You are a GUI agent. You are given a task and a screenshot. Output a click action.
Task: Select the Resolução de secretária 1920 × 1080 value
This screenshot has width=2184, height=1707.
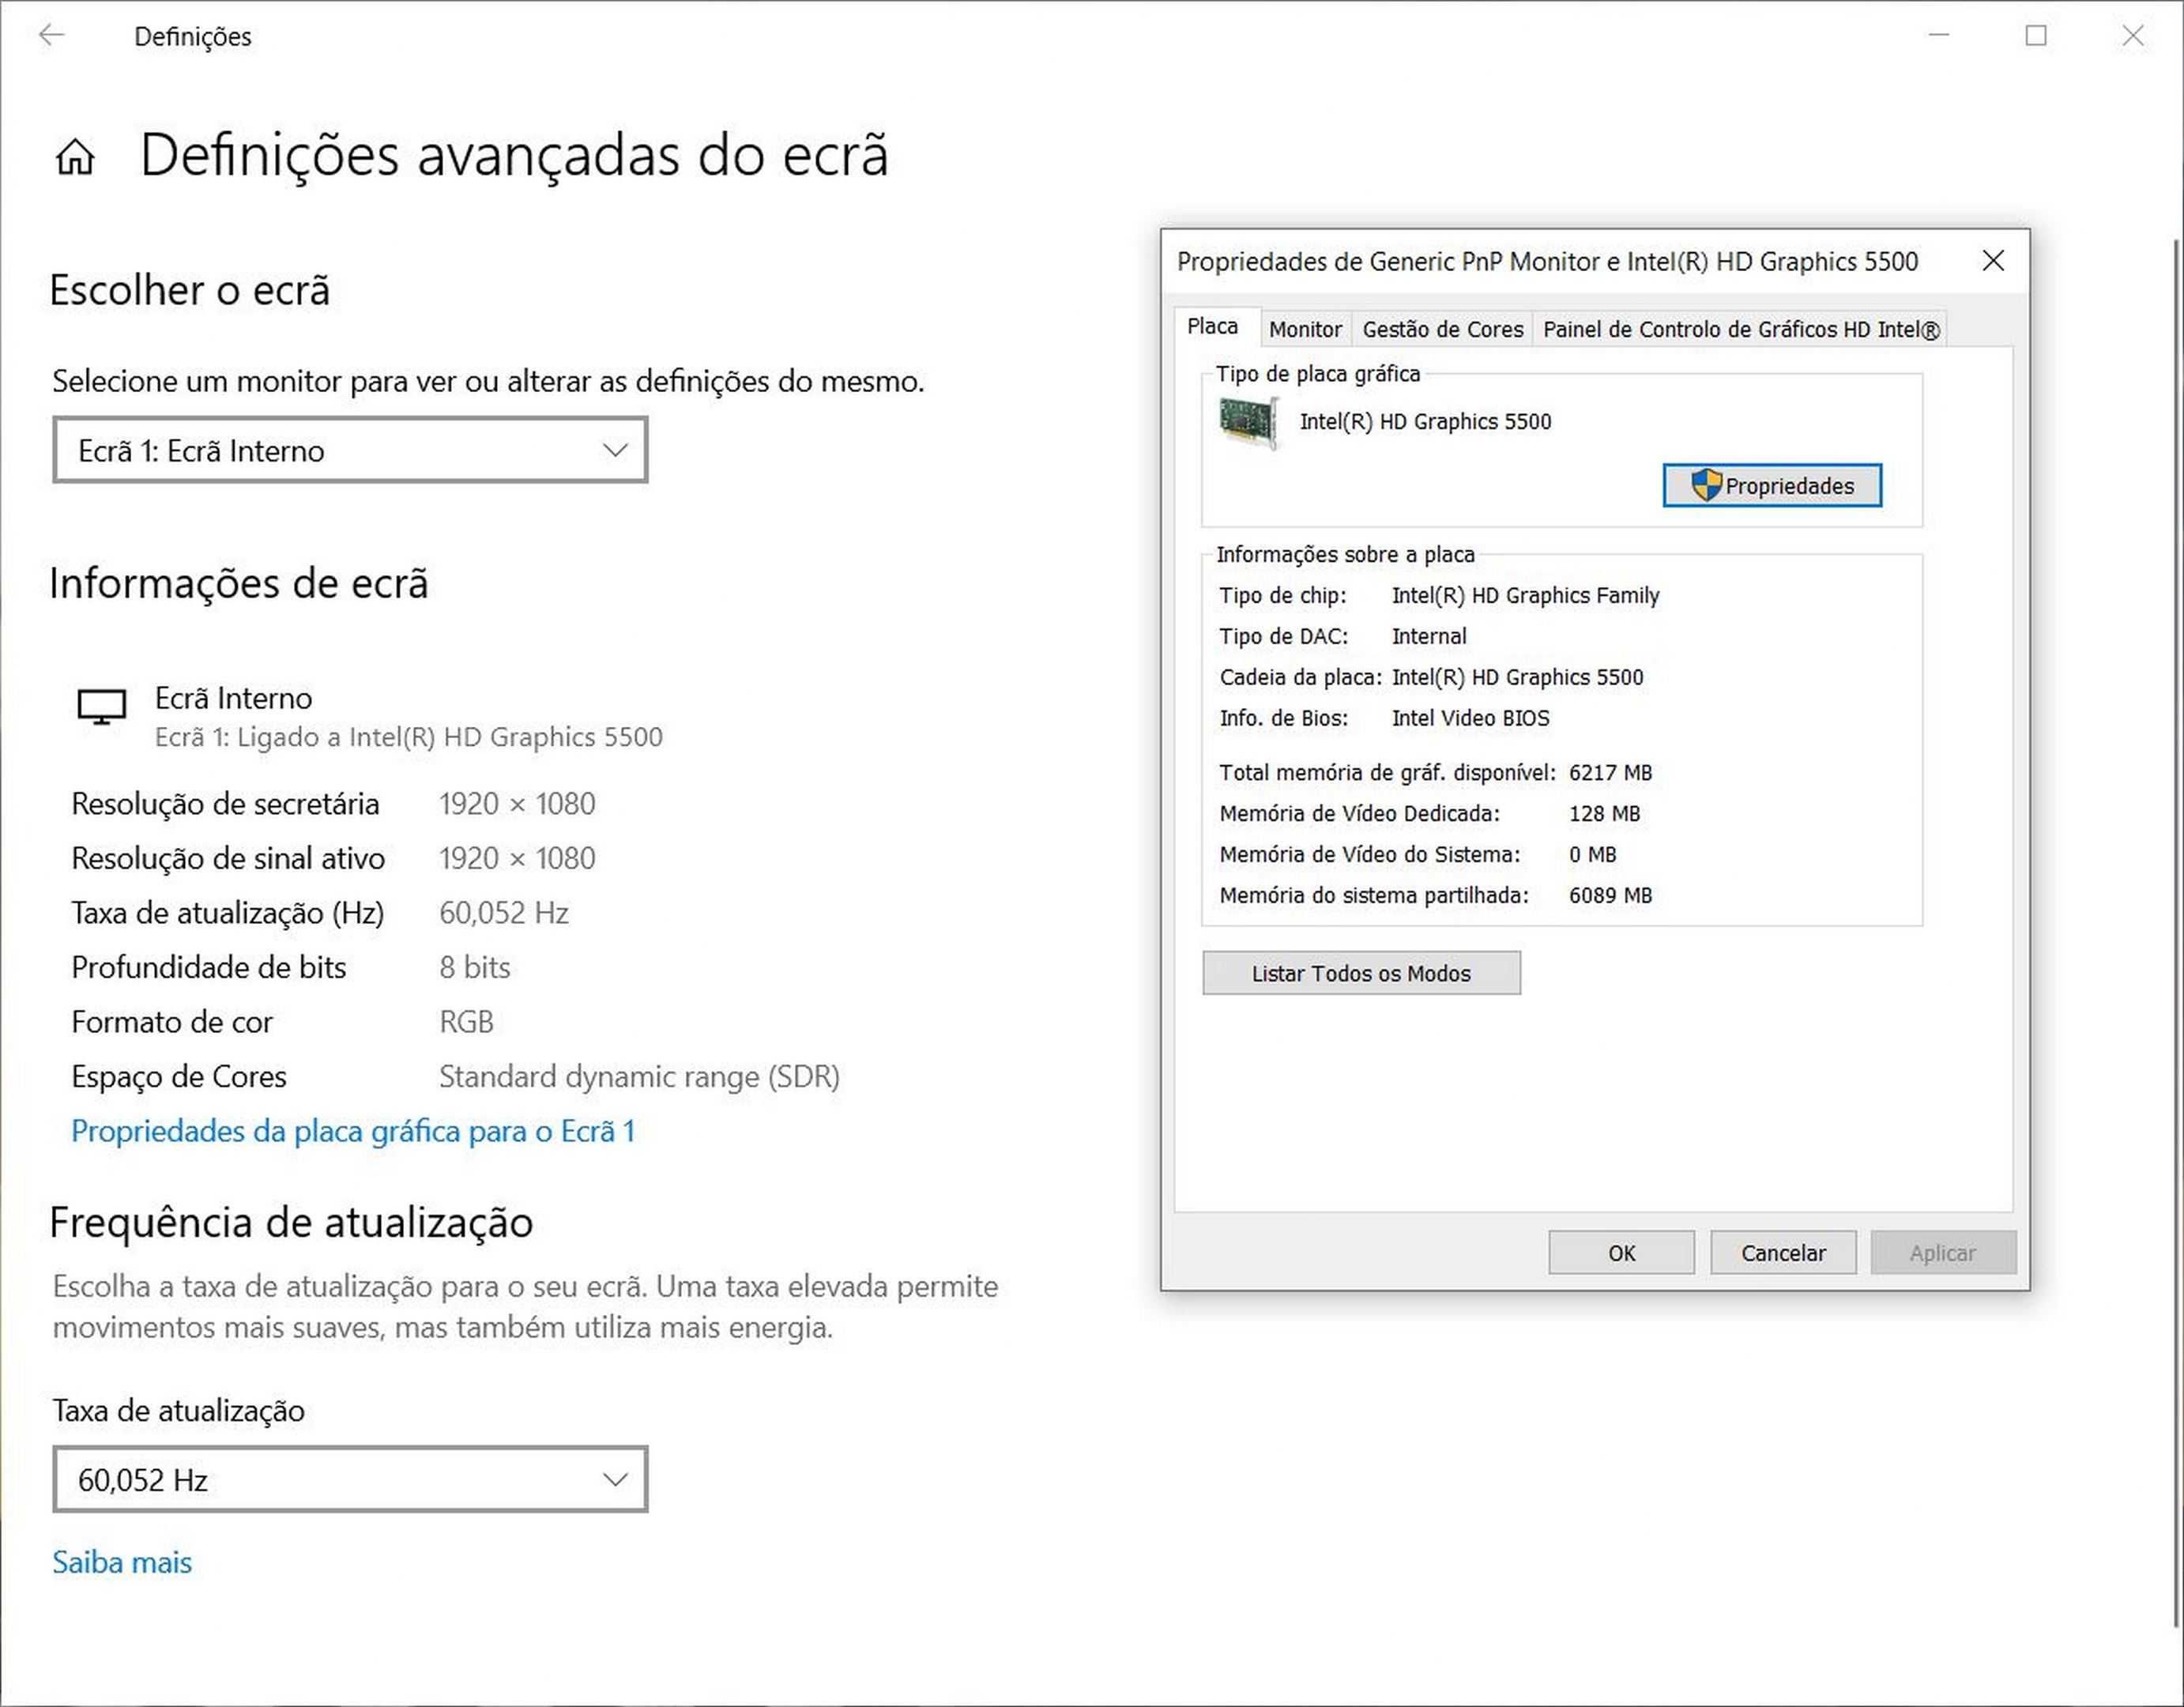(517, 804)
